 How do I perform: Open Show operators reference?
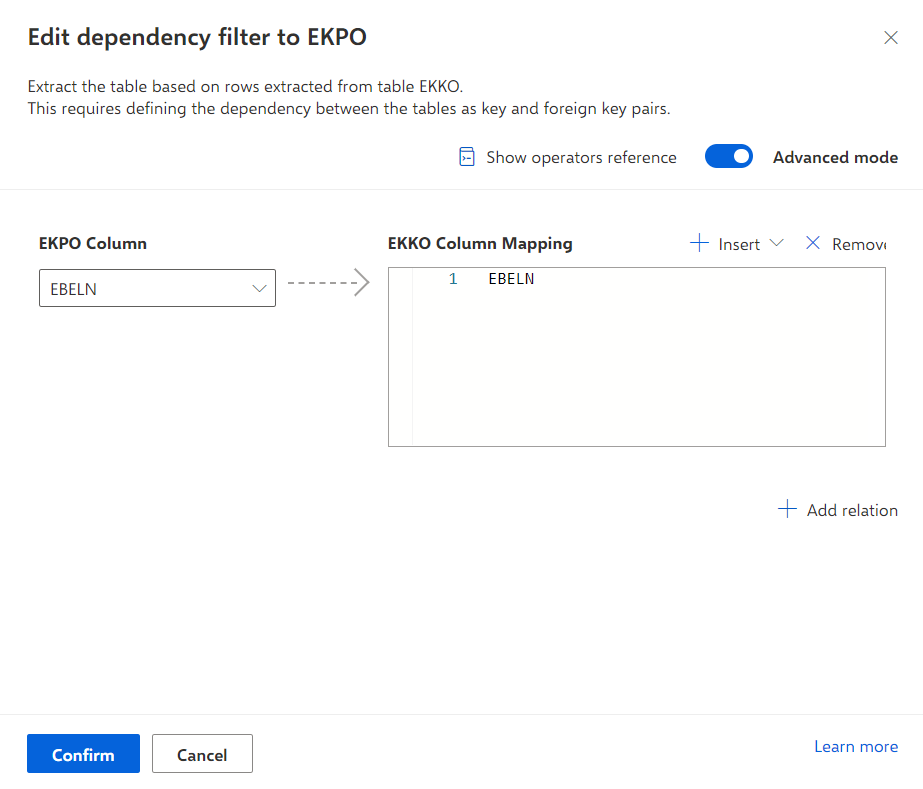click(581, 157)
